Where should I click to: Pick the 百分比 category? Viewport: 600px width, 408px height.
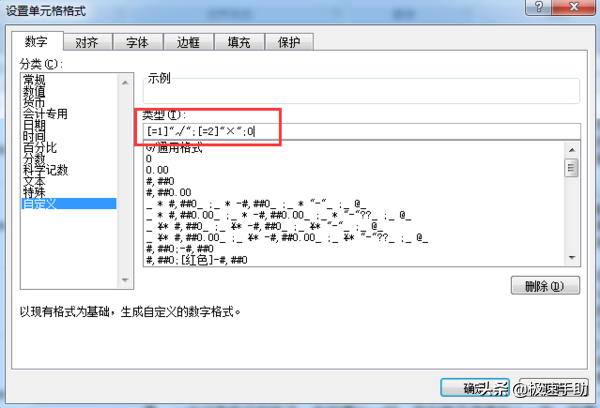[40, 147]
